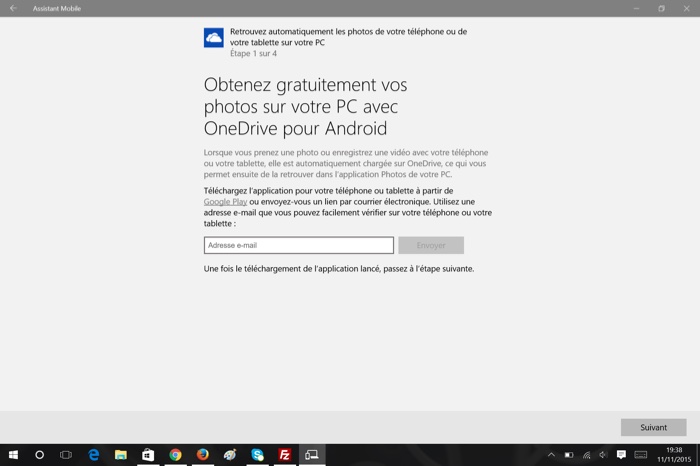Open the paint palette app on taskbar

pos(230,455)
